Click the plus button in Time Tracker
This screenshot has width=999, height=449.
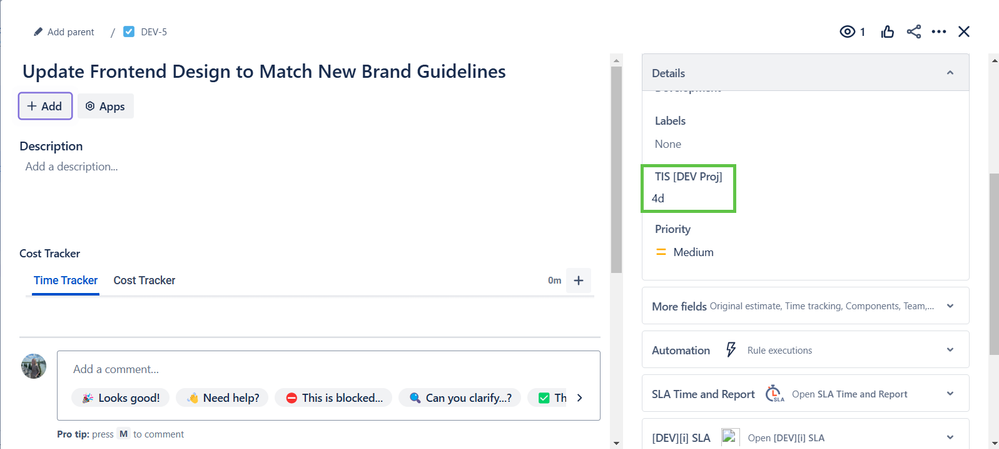click(x=578, y=281)
